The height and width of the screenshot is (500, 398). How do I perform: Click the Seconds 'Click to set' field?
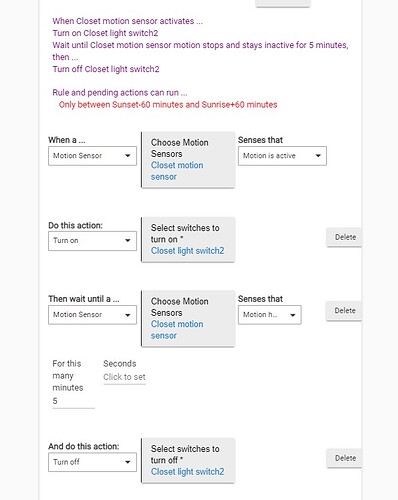124,377
